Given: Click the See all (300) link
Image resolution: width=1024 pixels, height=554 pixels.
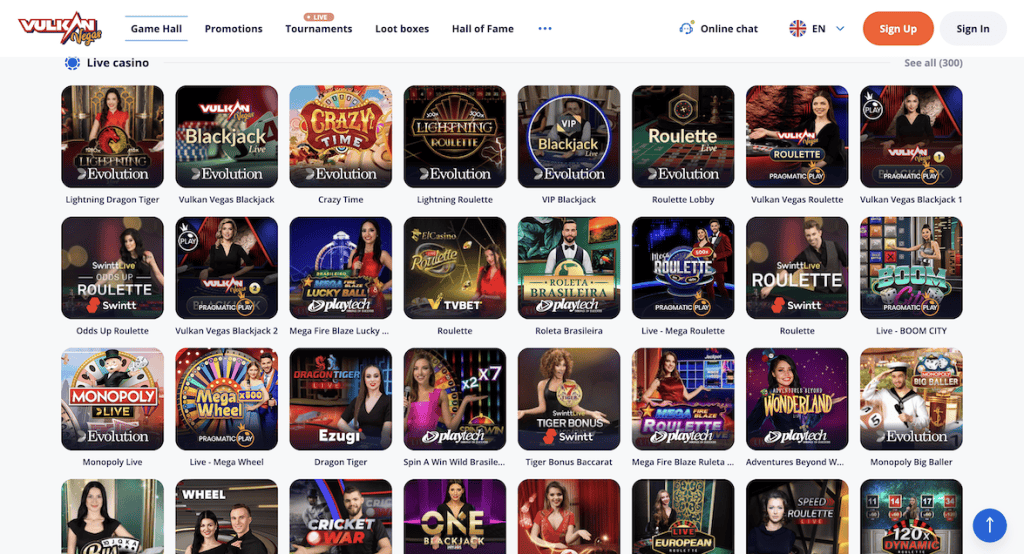Looking at the screenshot, I should point(933,63).
